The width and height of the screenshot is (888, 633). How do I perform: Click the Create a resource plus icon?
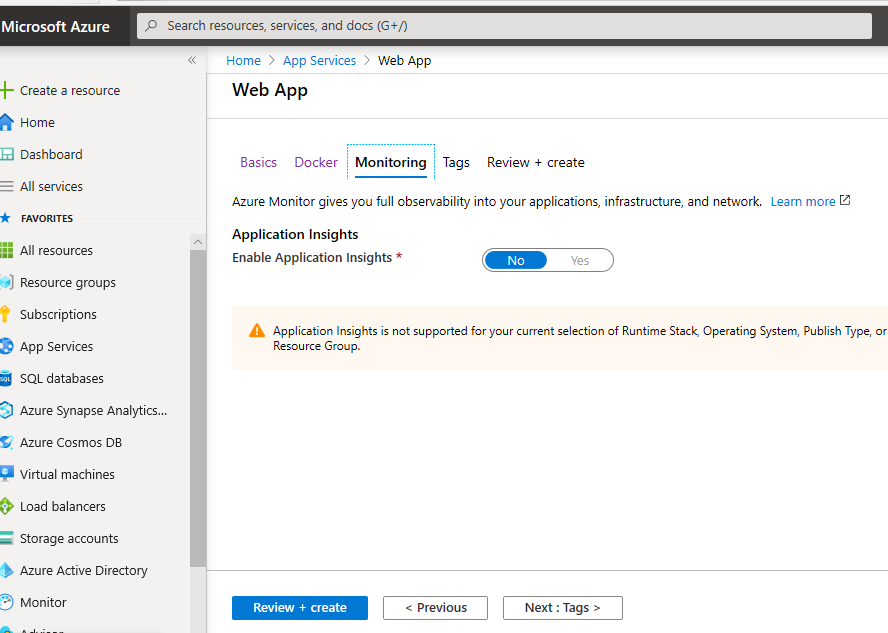(6, 90)
